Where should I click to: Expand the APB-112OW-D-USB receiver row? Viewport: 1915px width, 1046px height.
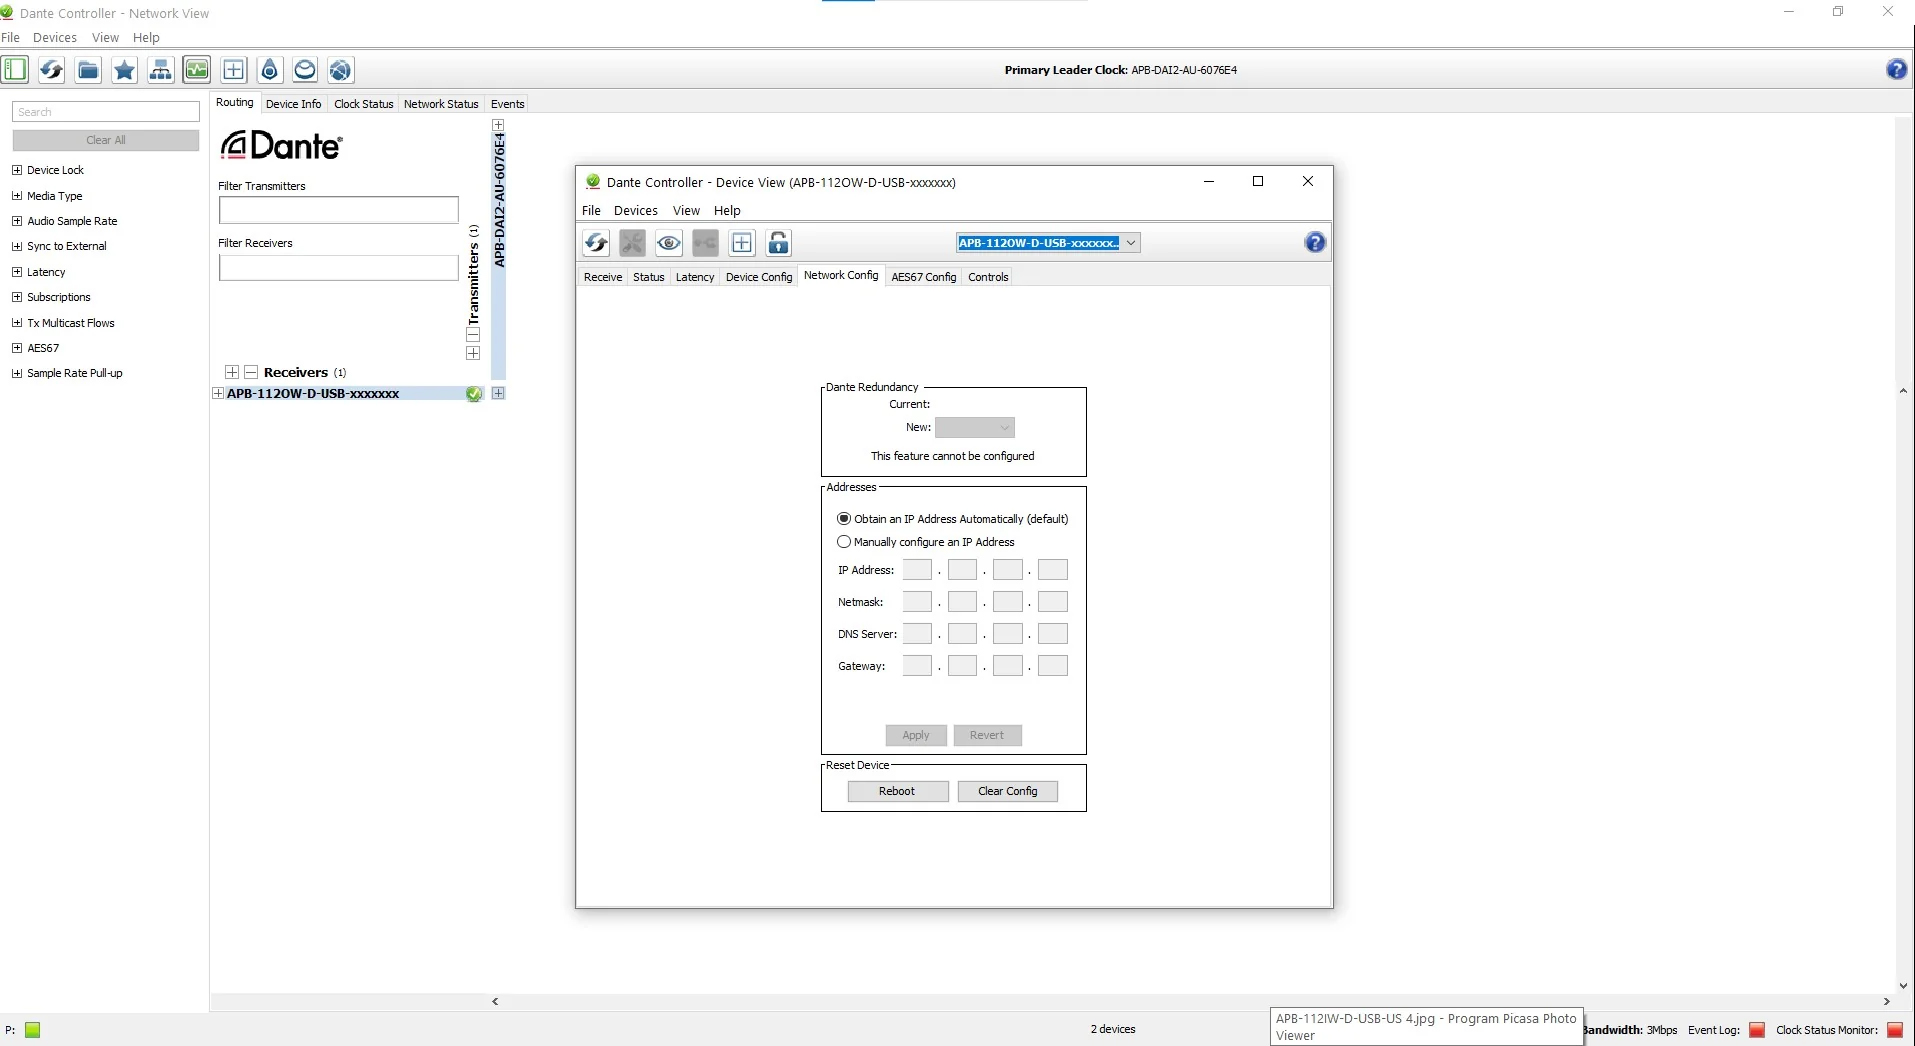point(218,394)
